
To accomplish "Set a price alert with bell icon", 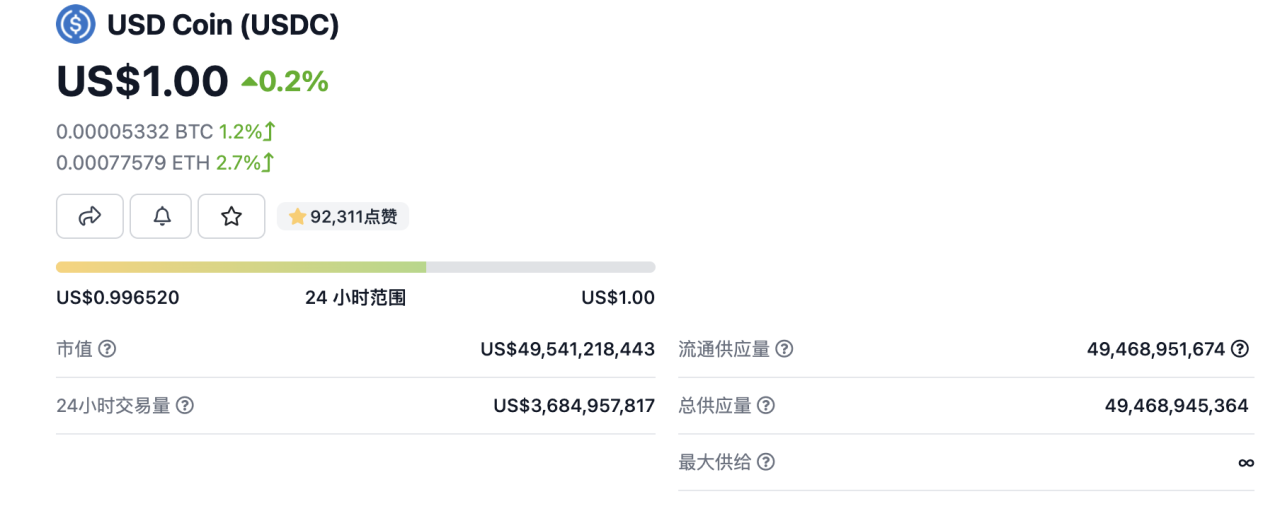I will pos(161,216).
